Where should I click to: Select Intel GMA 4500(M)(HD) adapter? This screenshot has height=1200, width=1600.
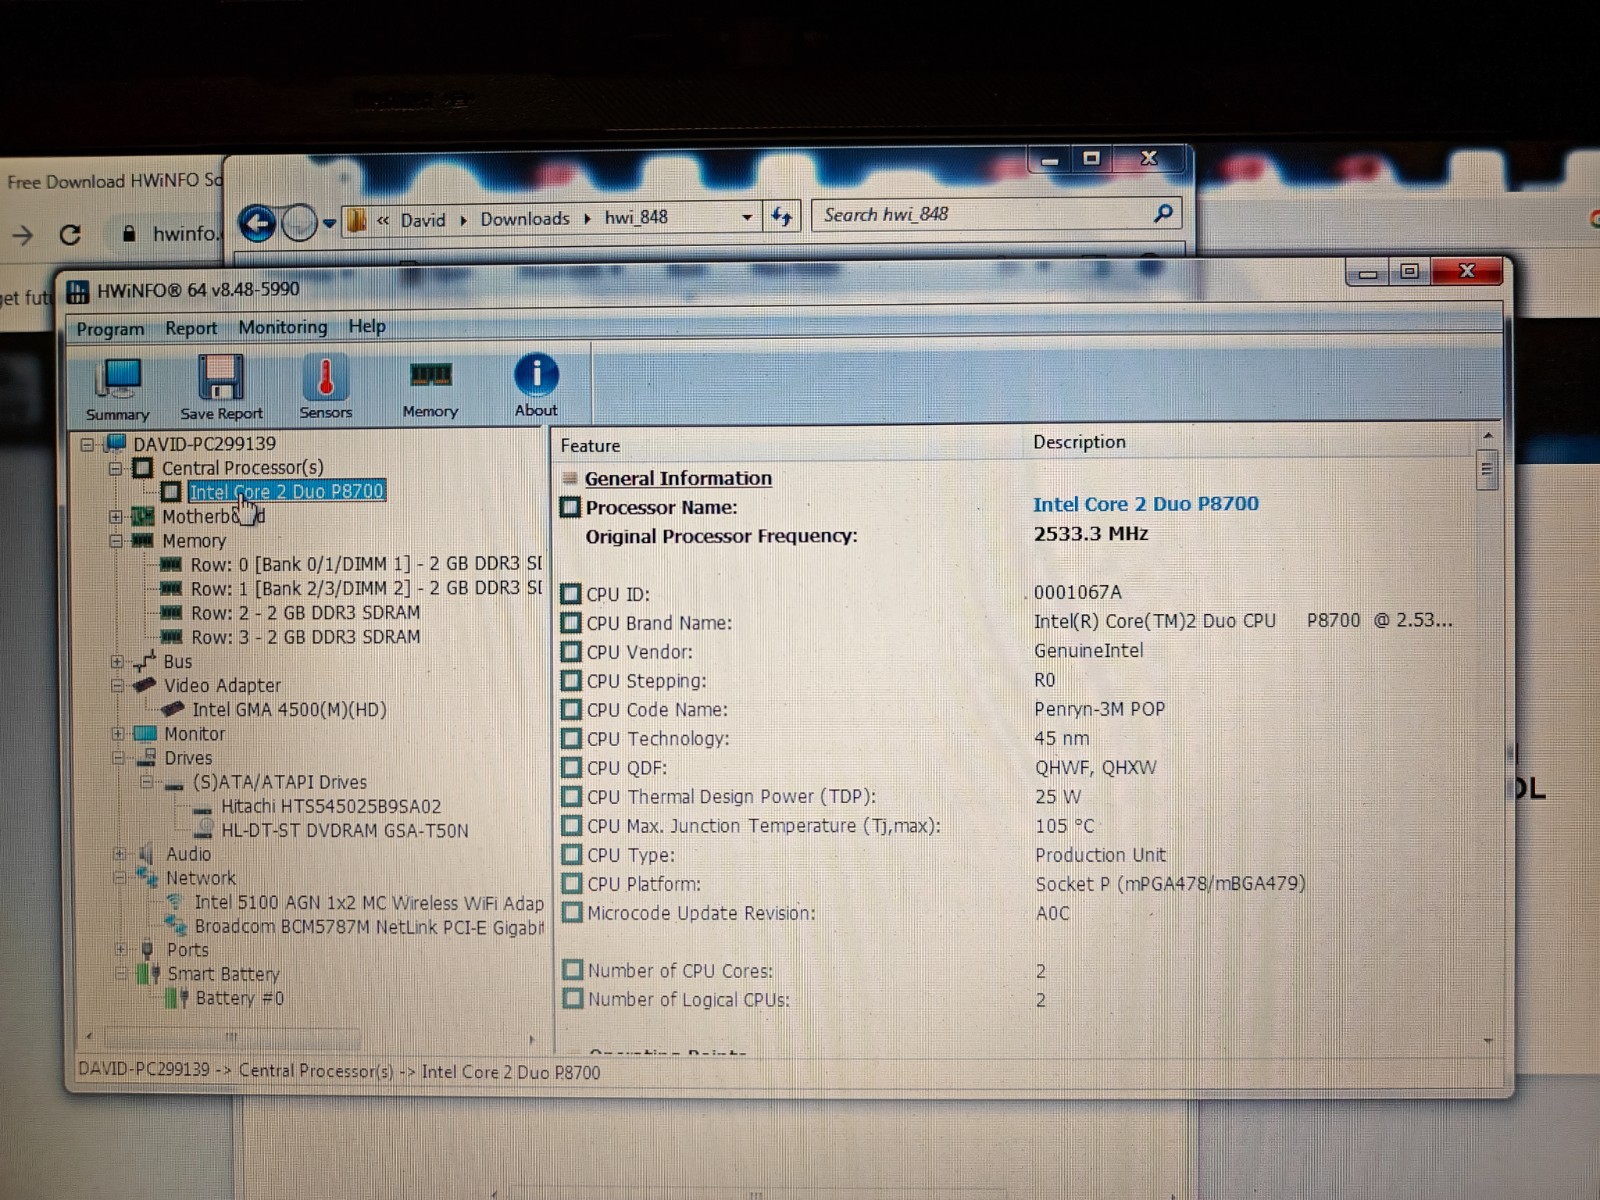pyautogui.click(x=289, y=709)
